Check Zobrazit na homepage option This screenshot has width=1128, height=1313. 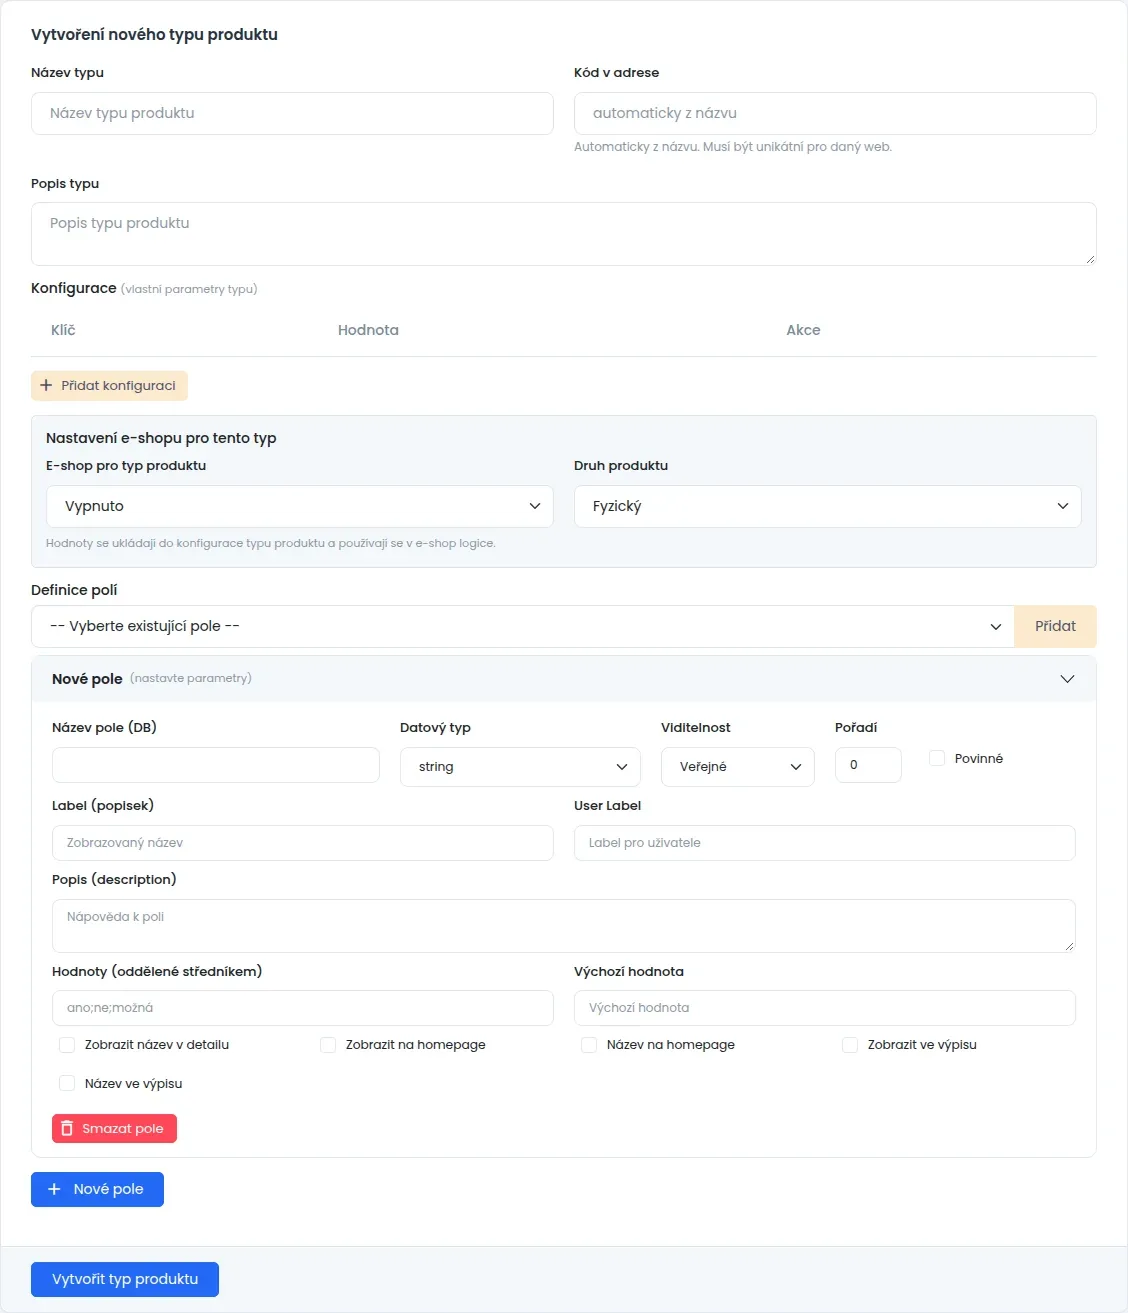point(328,1044)
